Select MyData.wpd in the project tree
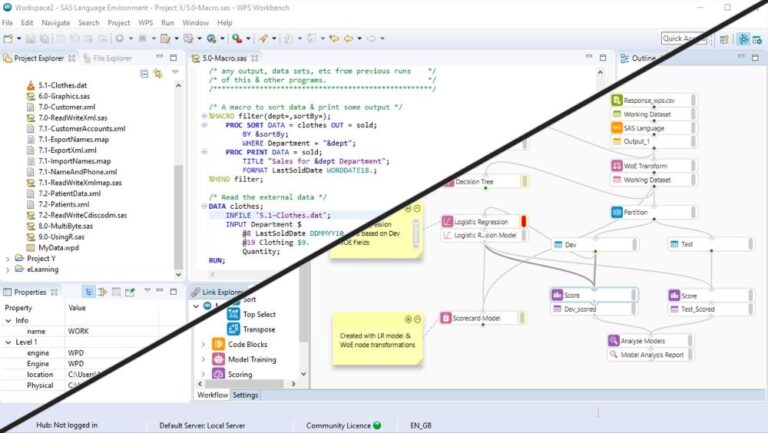 point(58,248)
